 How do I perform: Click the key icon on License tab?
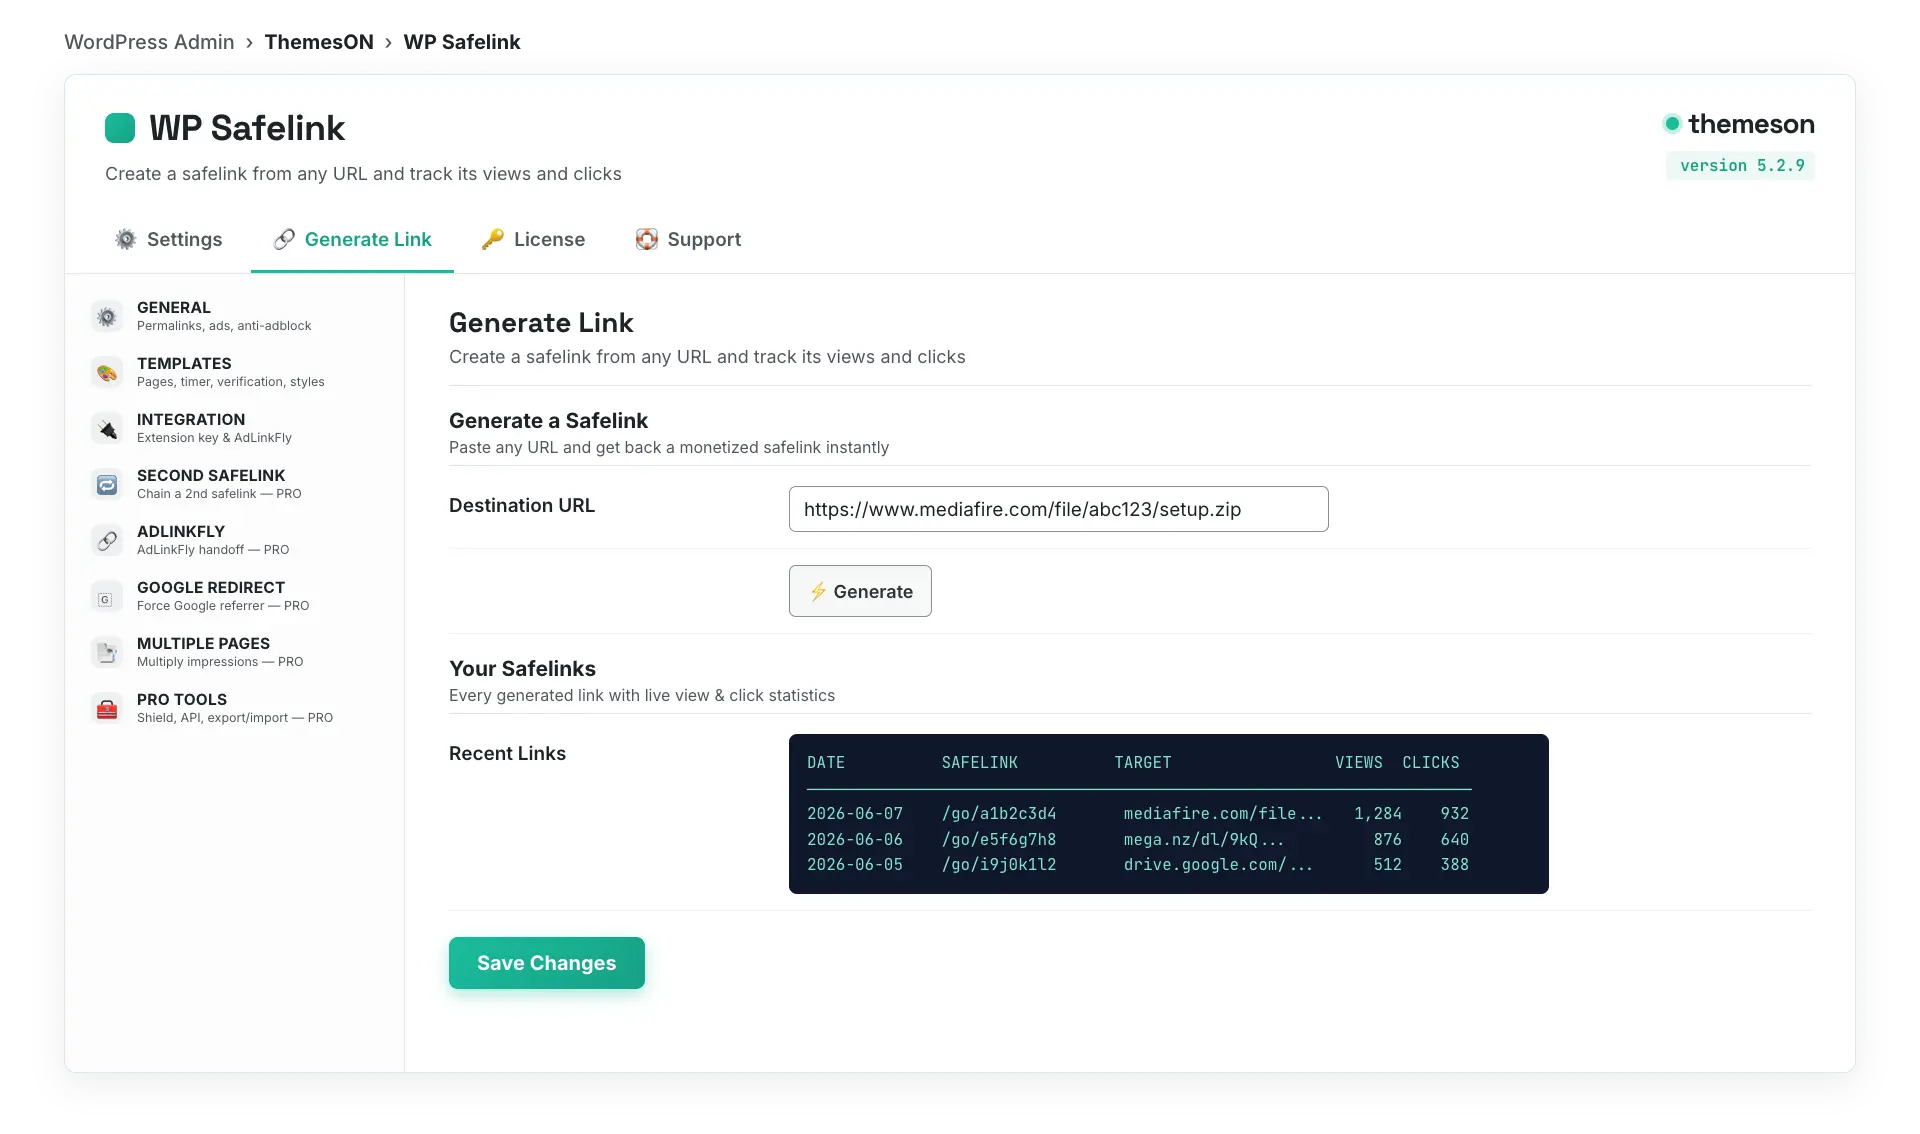492,239
